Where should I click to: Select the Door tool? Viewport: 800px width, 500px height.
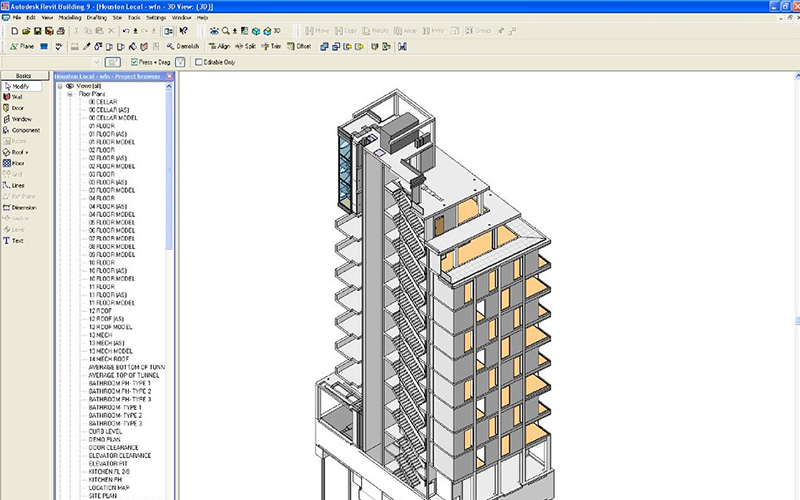[17, 108]
